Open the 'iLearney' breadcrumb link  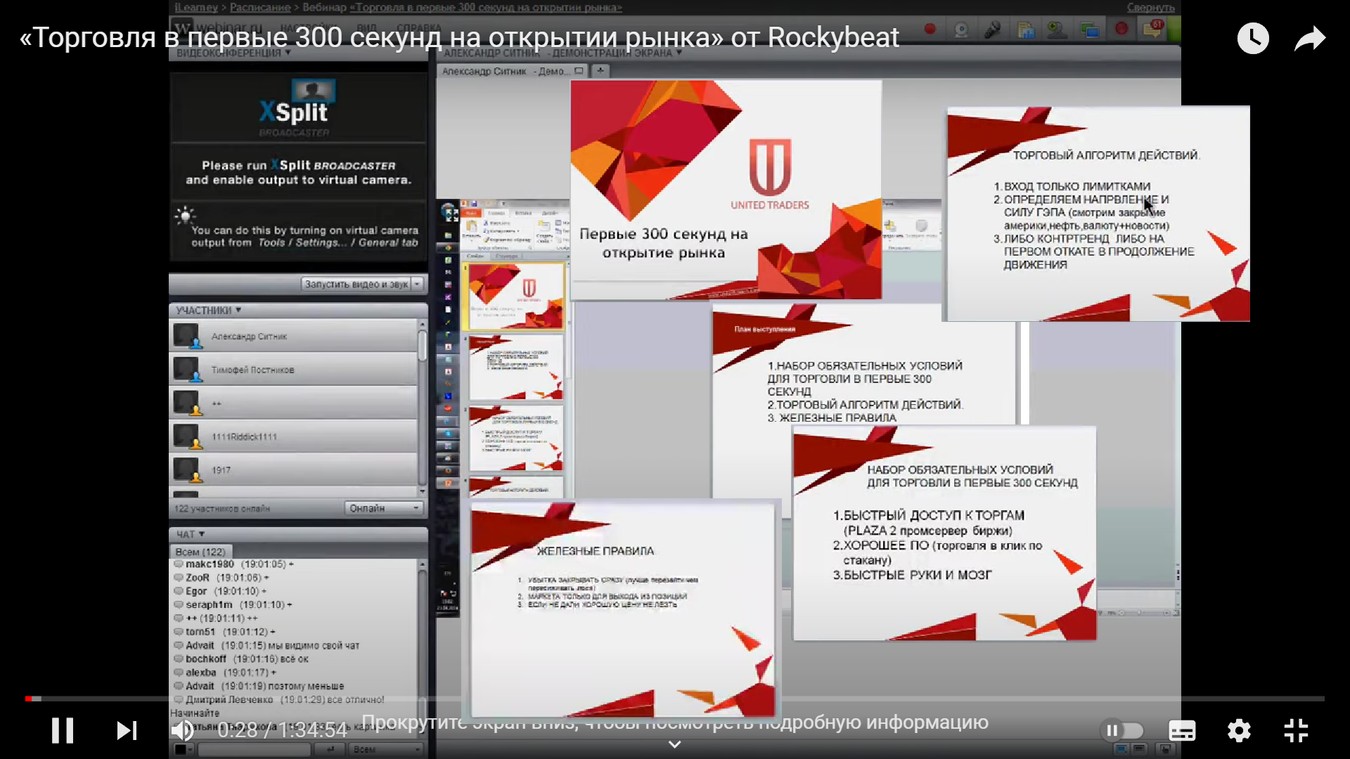point(196,7)
